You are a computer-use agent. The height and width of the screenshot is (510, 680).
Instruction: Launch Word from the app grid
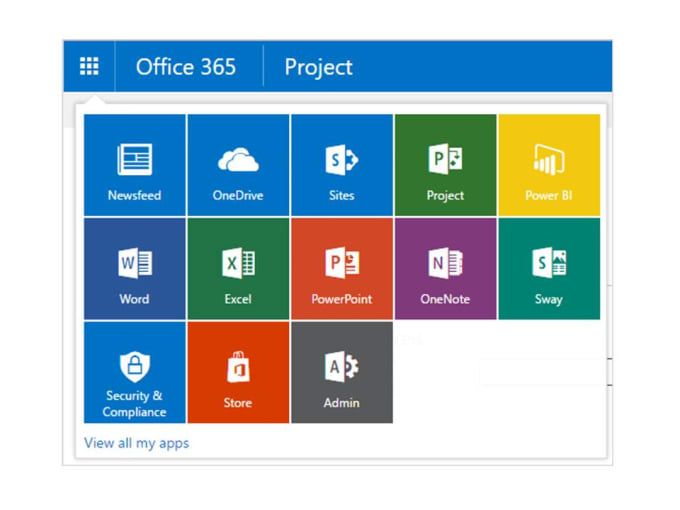tap(135, 269)
